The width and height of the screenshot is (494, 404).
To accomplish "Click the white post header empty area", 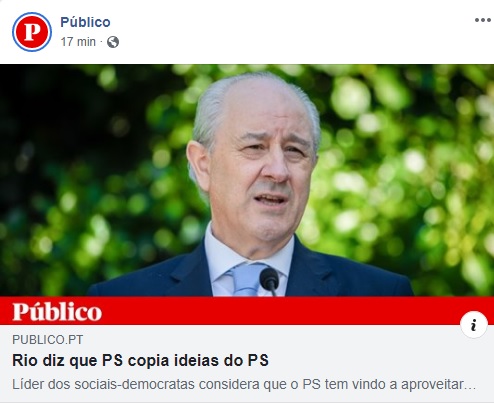I will coord(283,32).
